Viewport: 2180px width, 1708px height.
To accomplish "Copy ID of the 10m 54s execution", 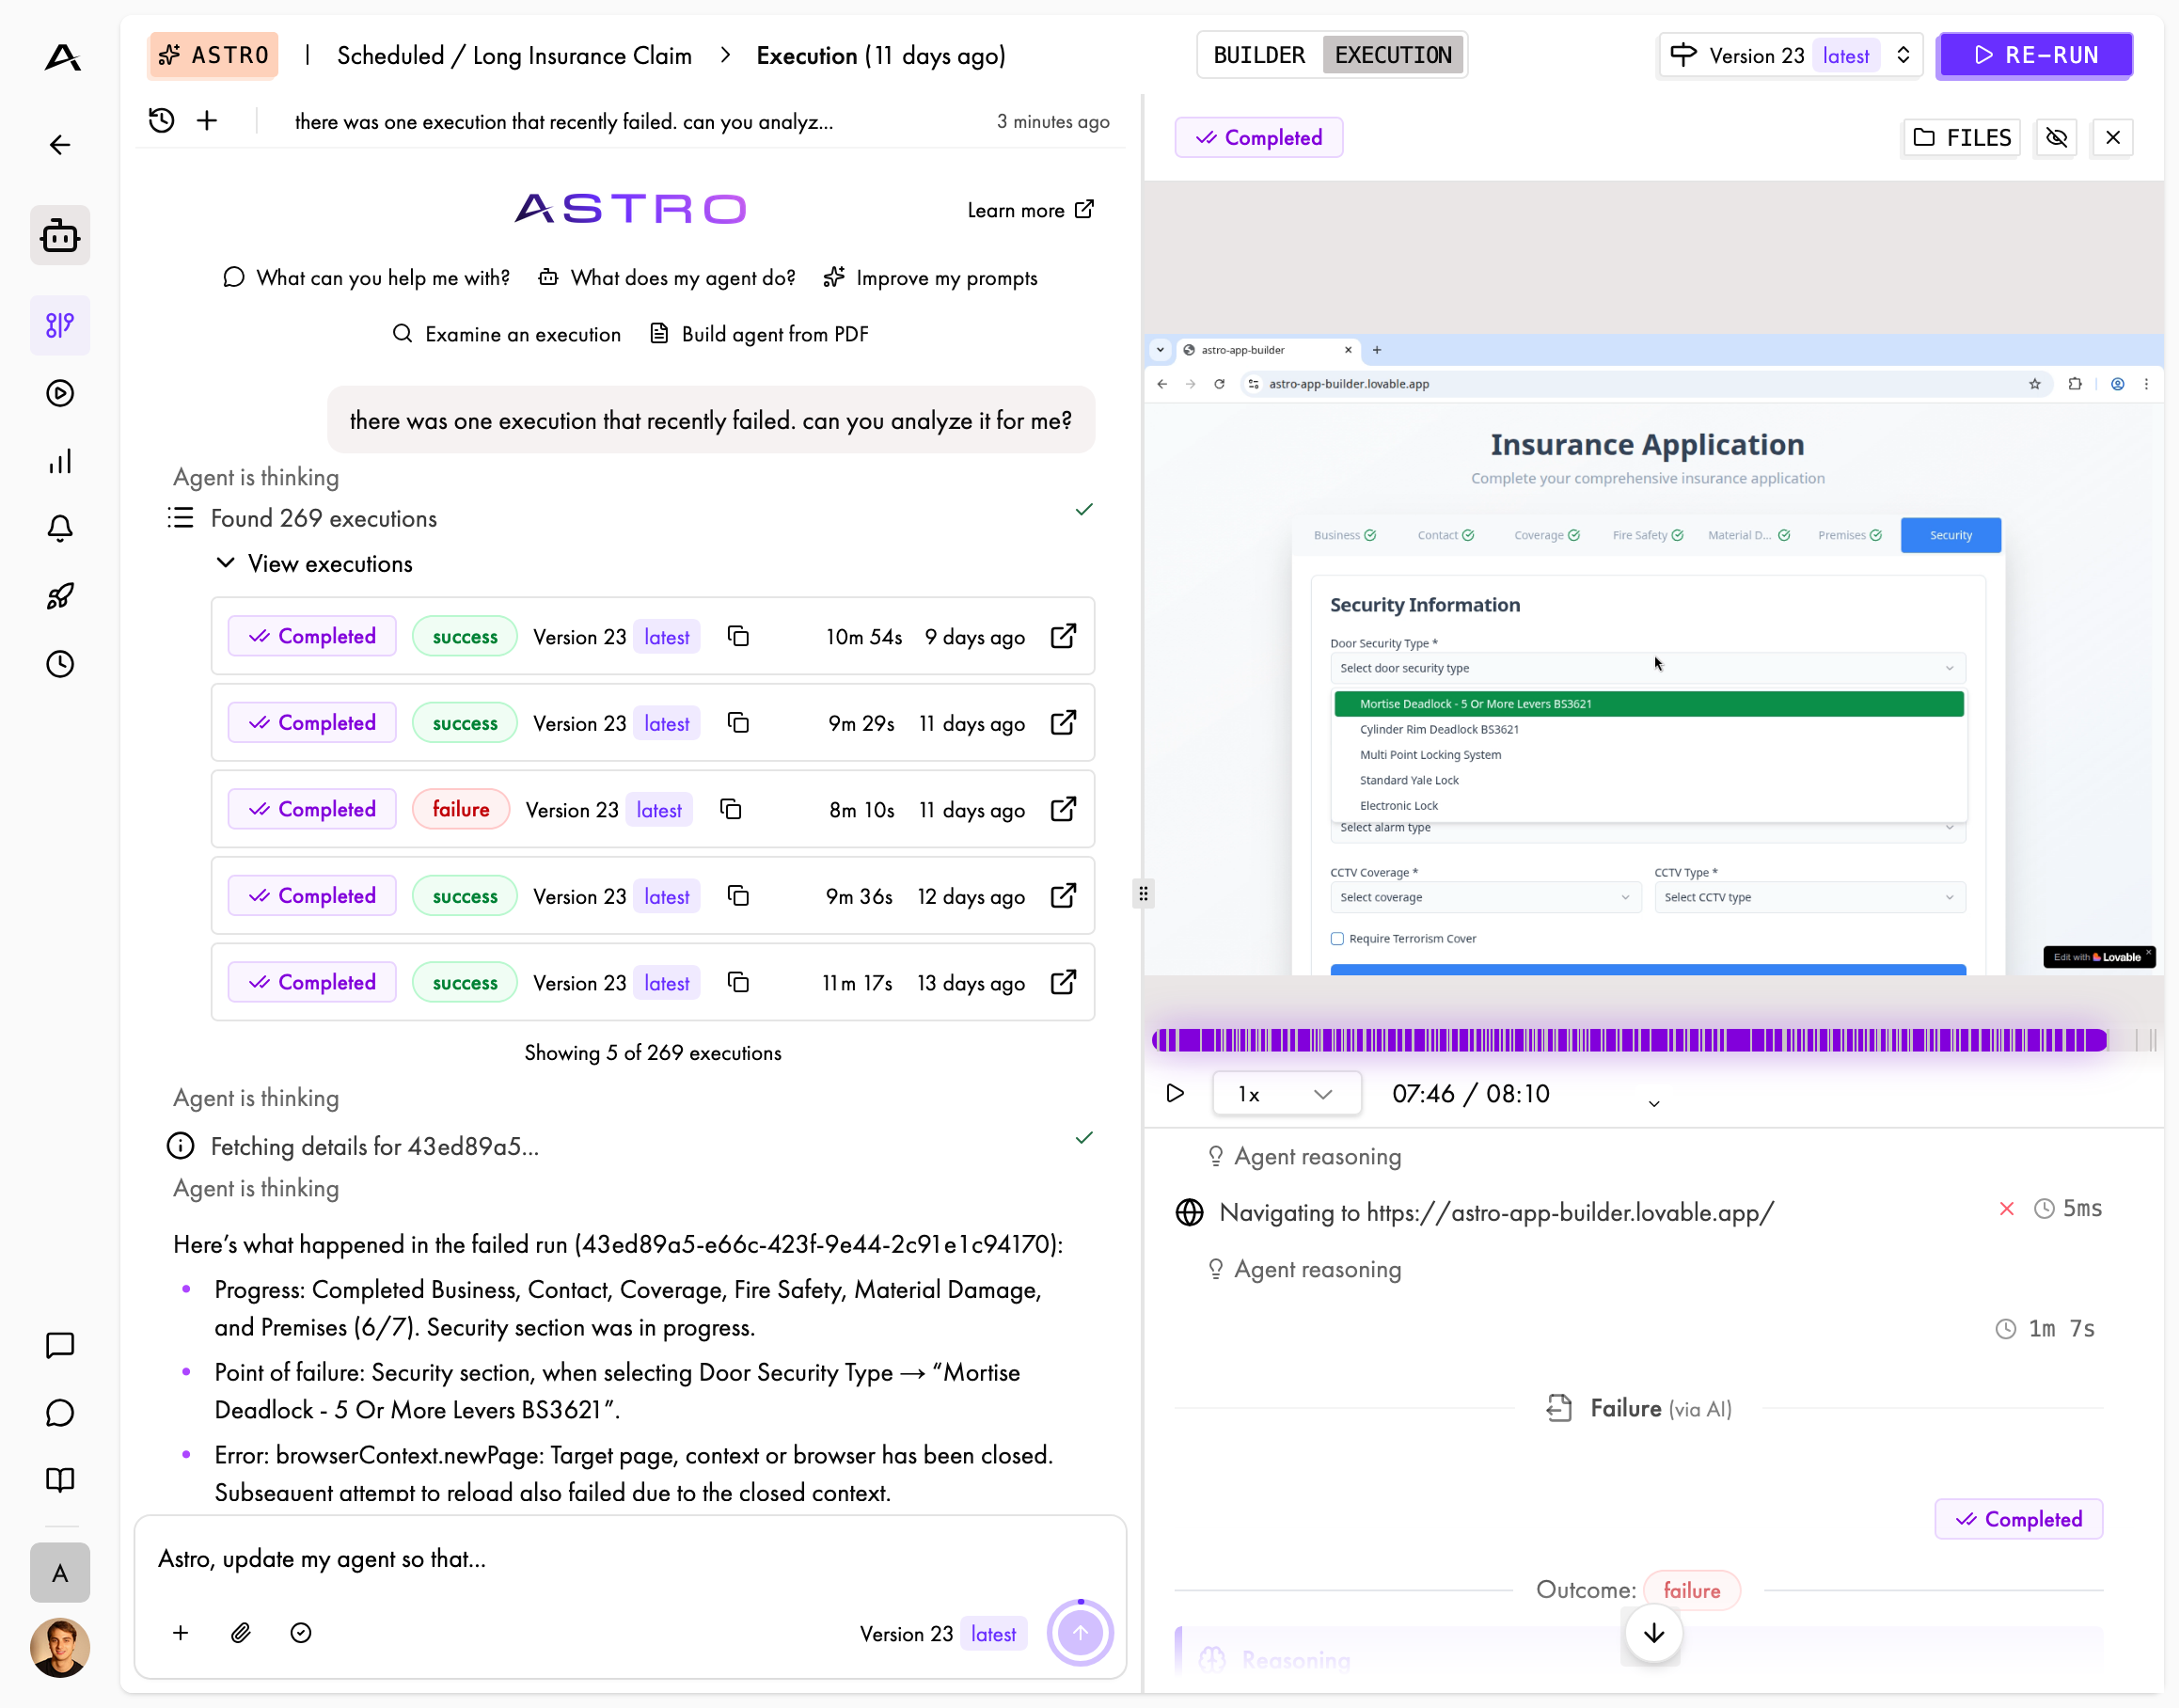I will [x=738, y=636].
